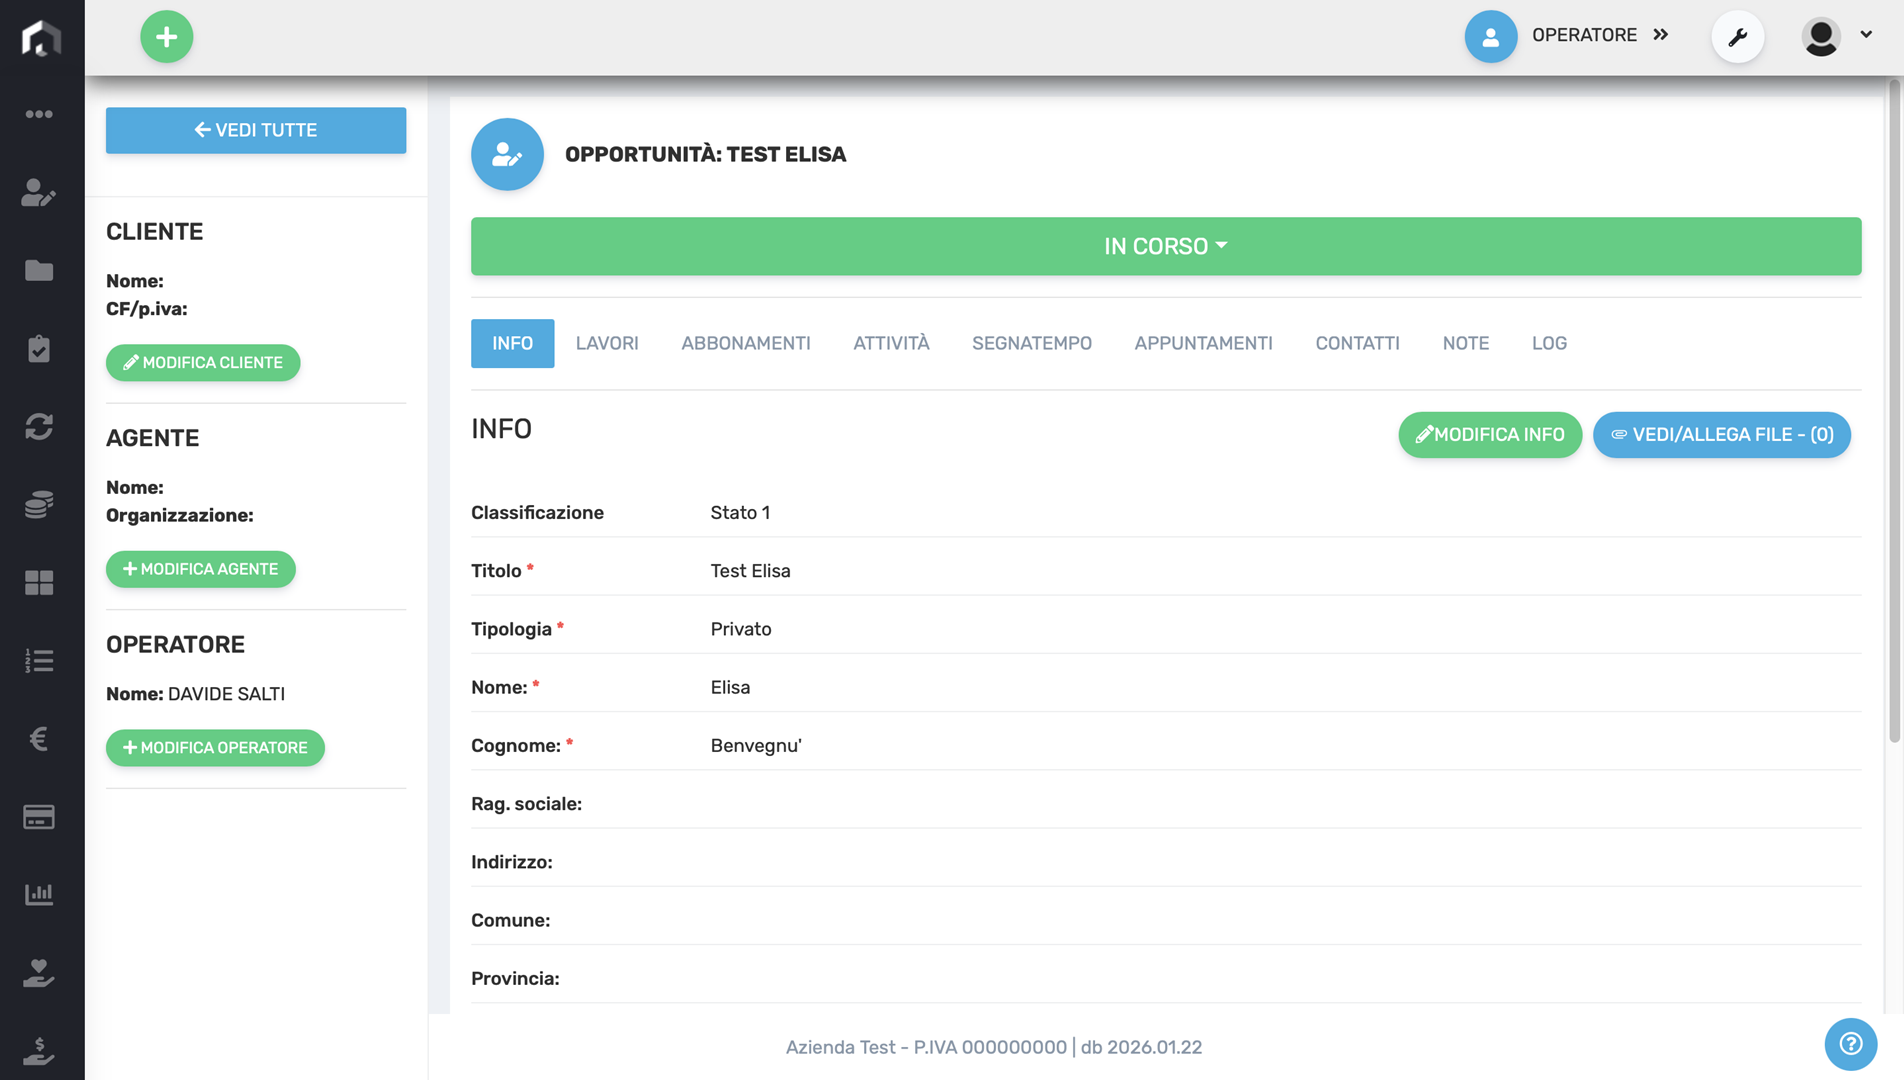Image resolution: width=1904 pixels, height=1080 pixels.
Task: Click the refresh arrows sidebar icon
Action: (x=39, y=427)
